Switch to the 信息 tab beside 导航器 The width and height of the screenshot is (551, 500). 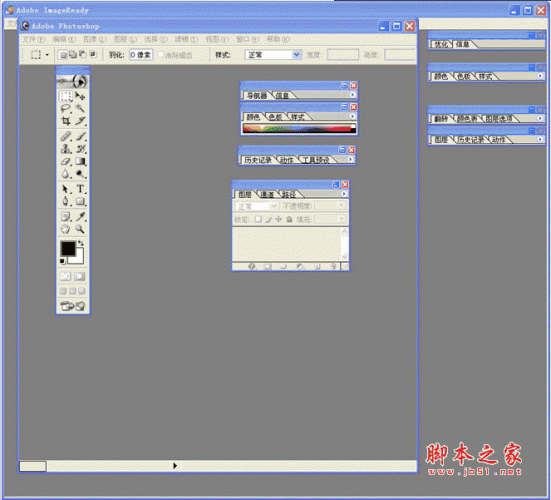point(282,95)
